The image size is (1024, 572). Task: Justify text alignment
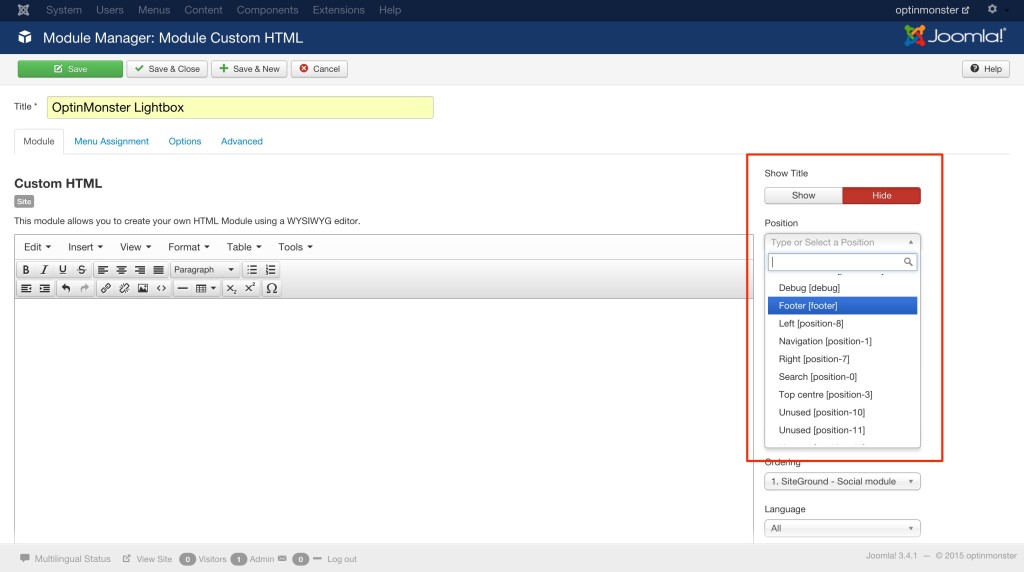pos(158,270)
